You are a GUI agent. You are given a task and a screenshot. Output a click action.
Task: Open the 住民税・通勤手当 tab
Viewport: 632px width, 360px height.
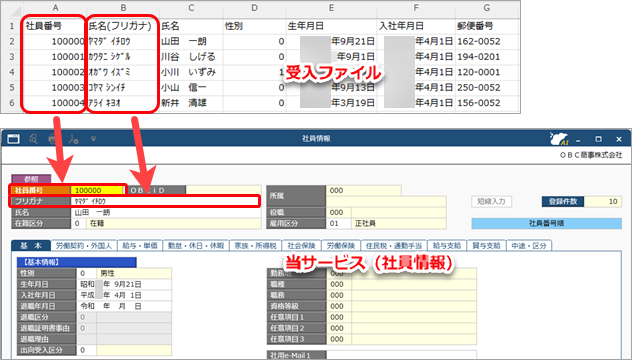pyautogui.click(x=394, y=245)
